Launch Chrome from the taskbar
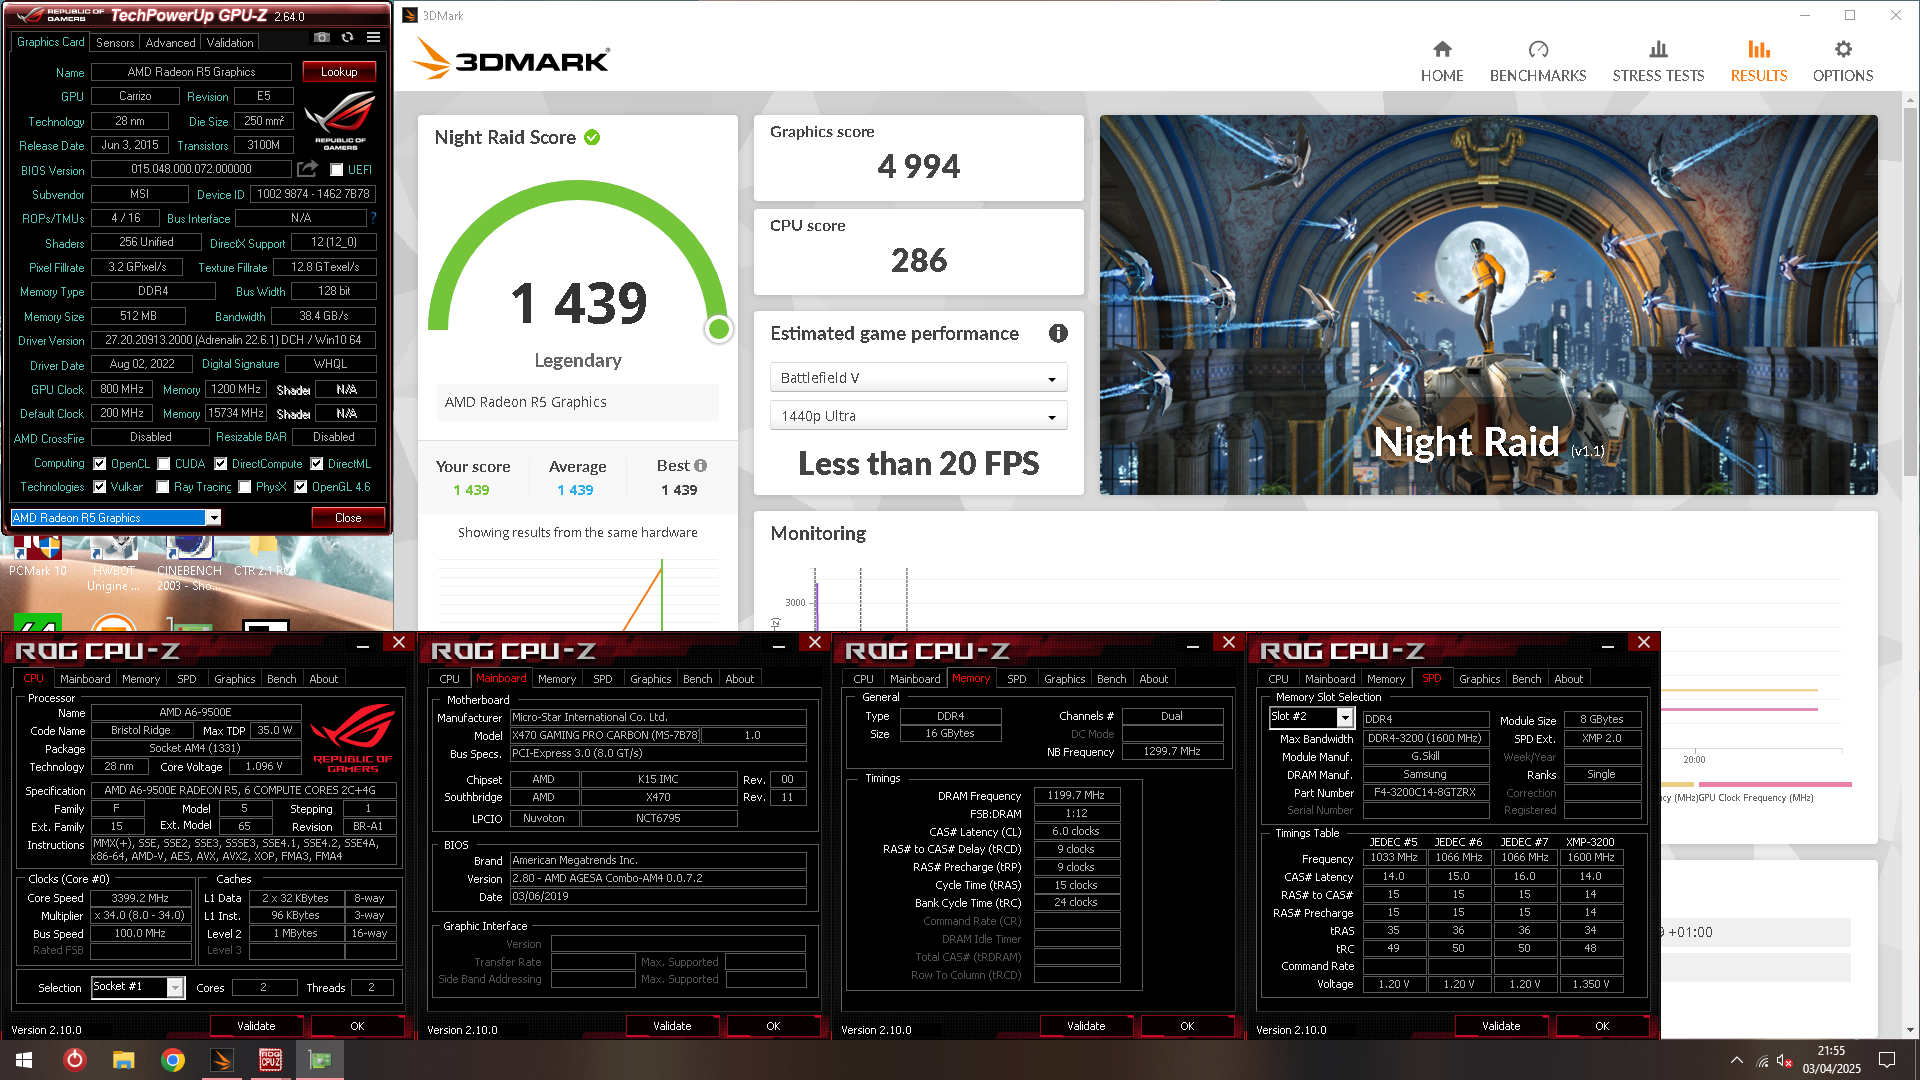Image resolution: width=1920 pixels, height=1080 pixels. click(x=173, y=1060)
